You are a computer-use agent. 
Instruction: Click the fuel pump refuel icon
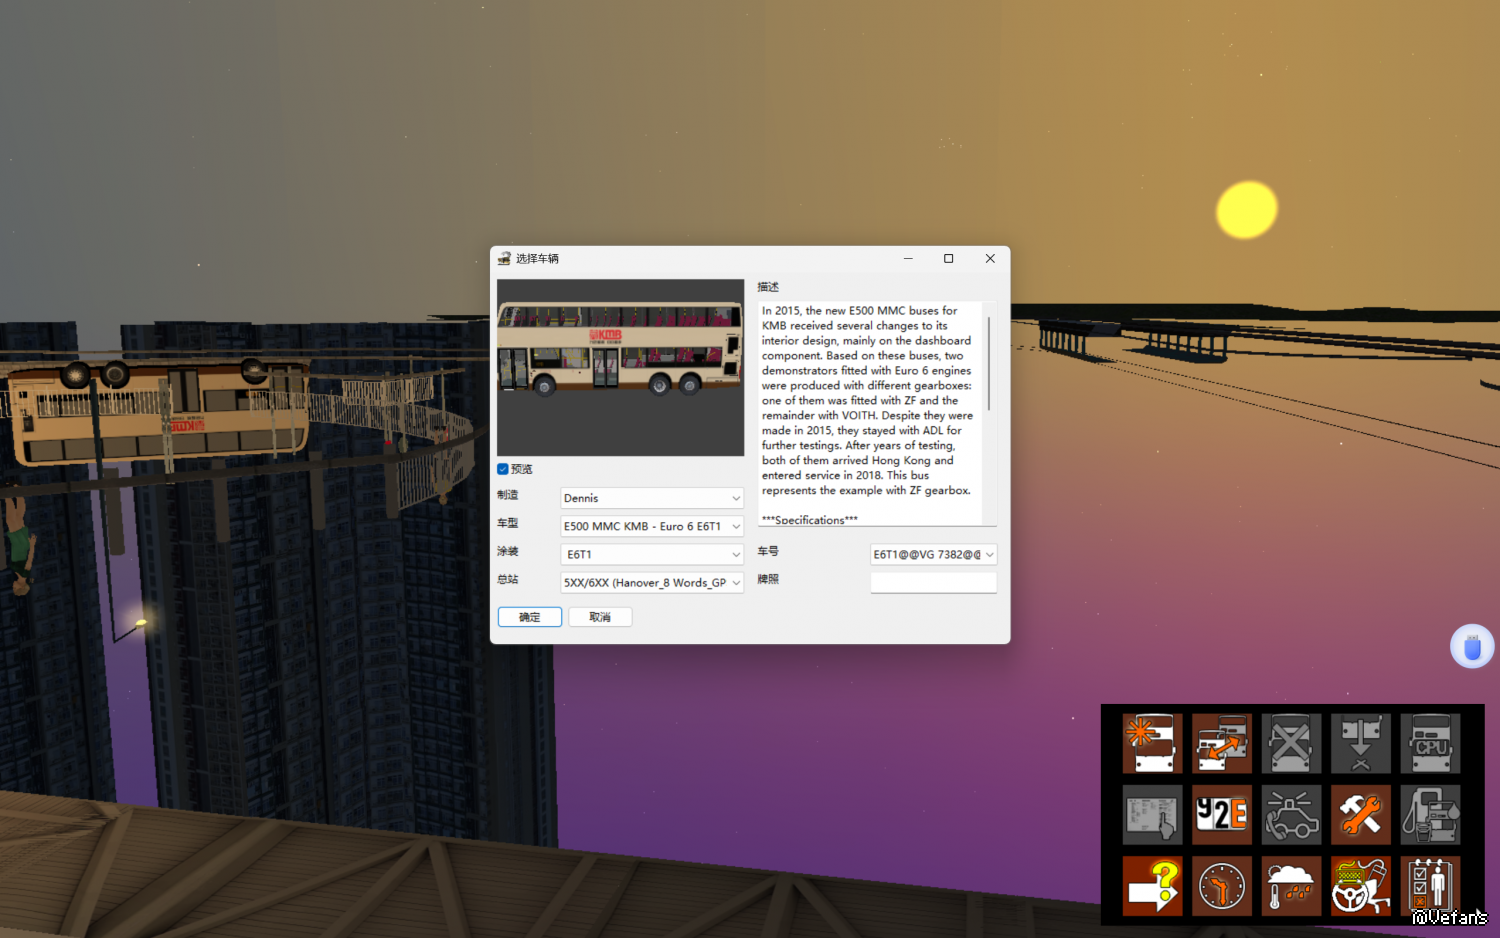point(1430,815)
